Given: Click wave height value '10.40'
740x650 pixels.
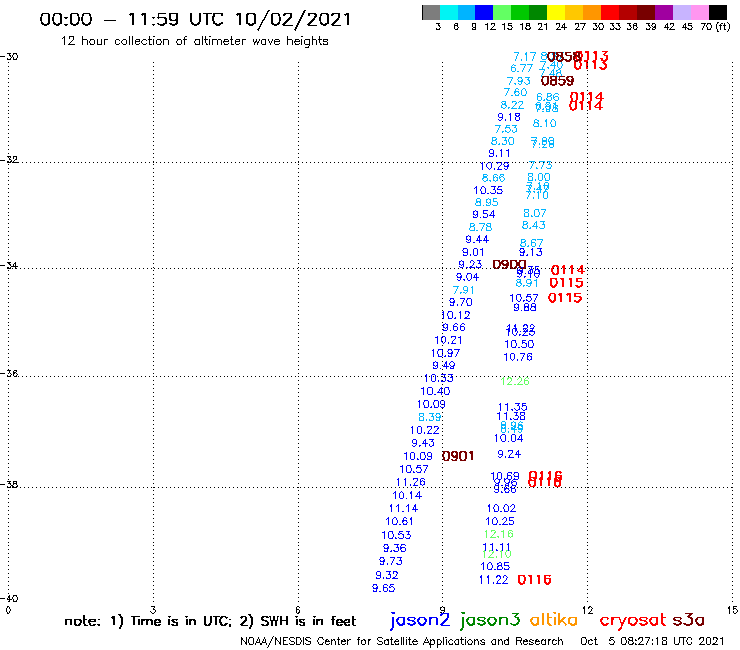Looking at the screenshot, I should [x=435, y=391].
